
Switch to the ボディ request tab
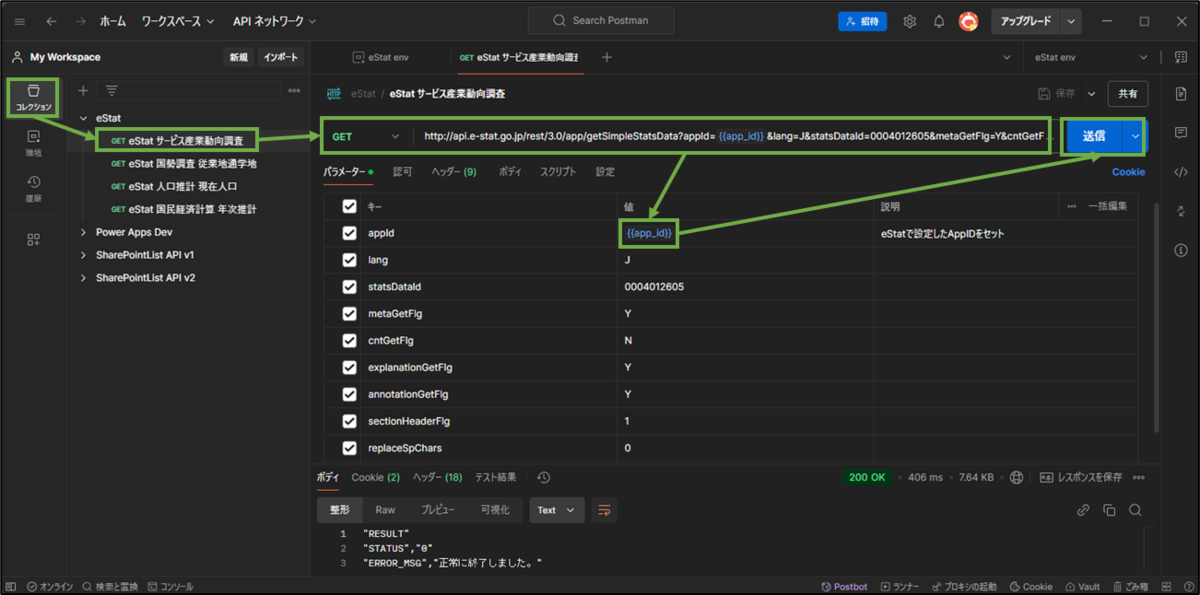pyautogui.click(x=513, y=171)
